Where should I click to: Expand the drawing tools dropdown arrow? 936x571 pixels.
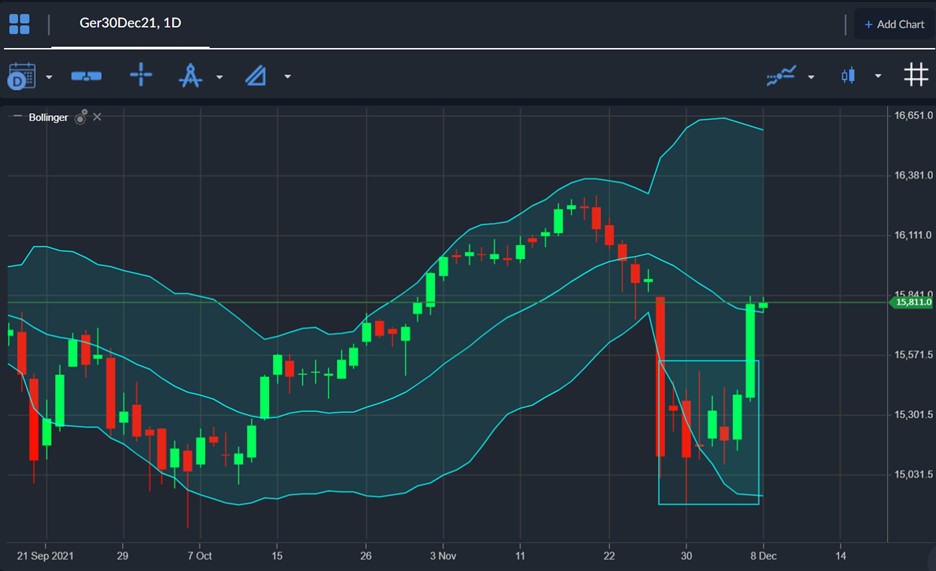coord(219,77)
